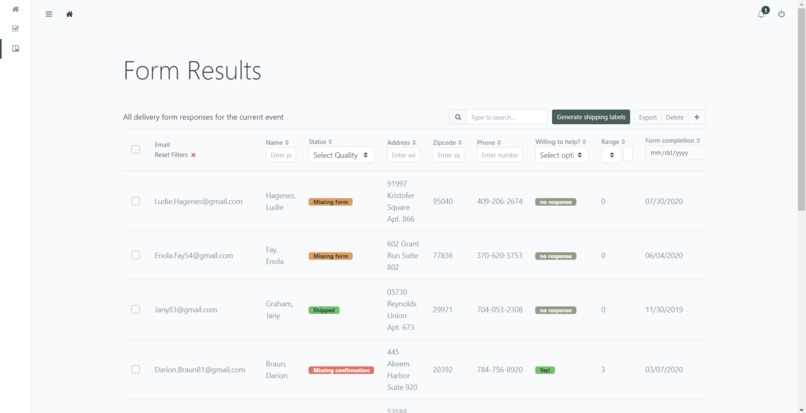The width and height of the screenshot is (806, 413).
Task: Click phone number 409-206-2674
Action: tap(500, 201)
